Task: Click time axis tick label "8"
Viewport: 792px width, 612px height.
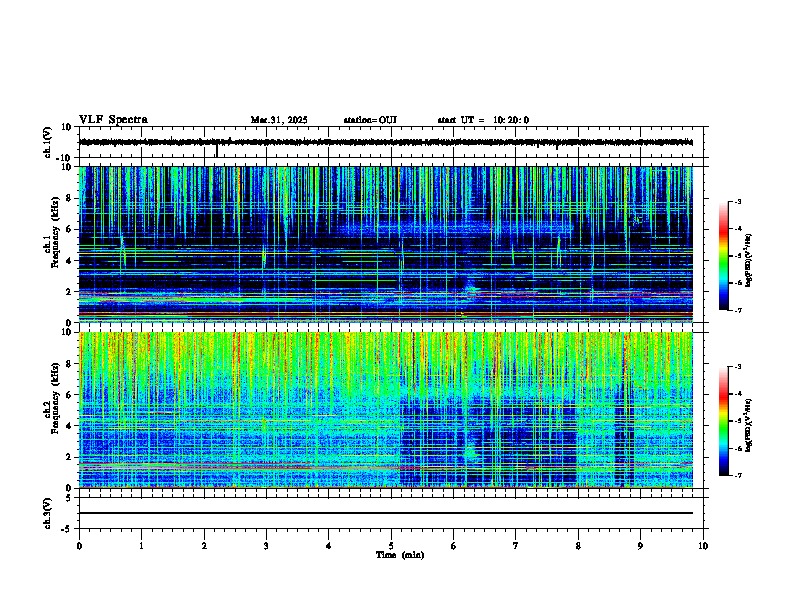Action: tap(578, 546)
